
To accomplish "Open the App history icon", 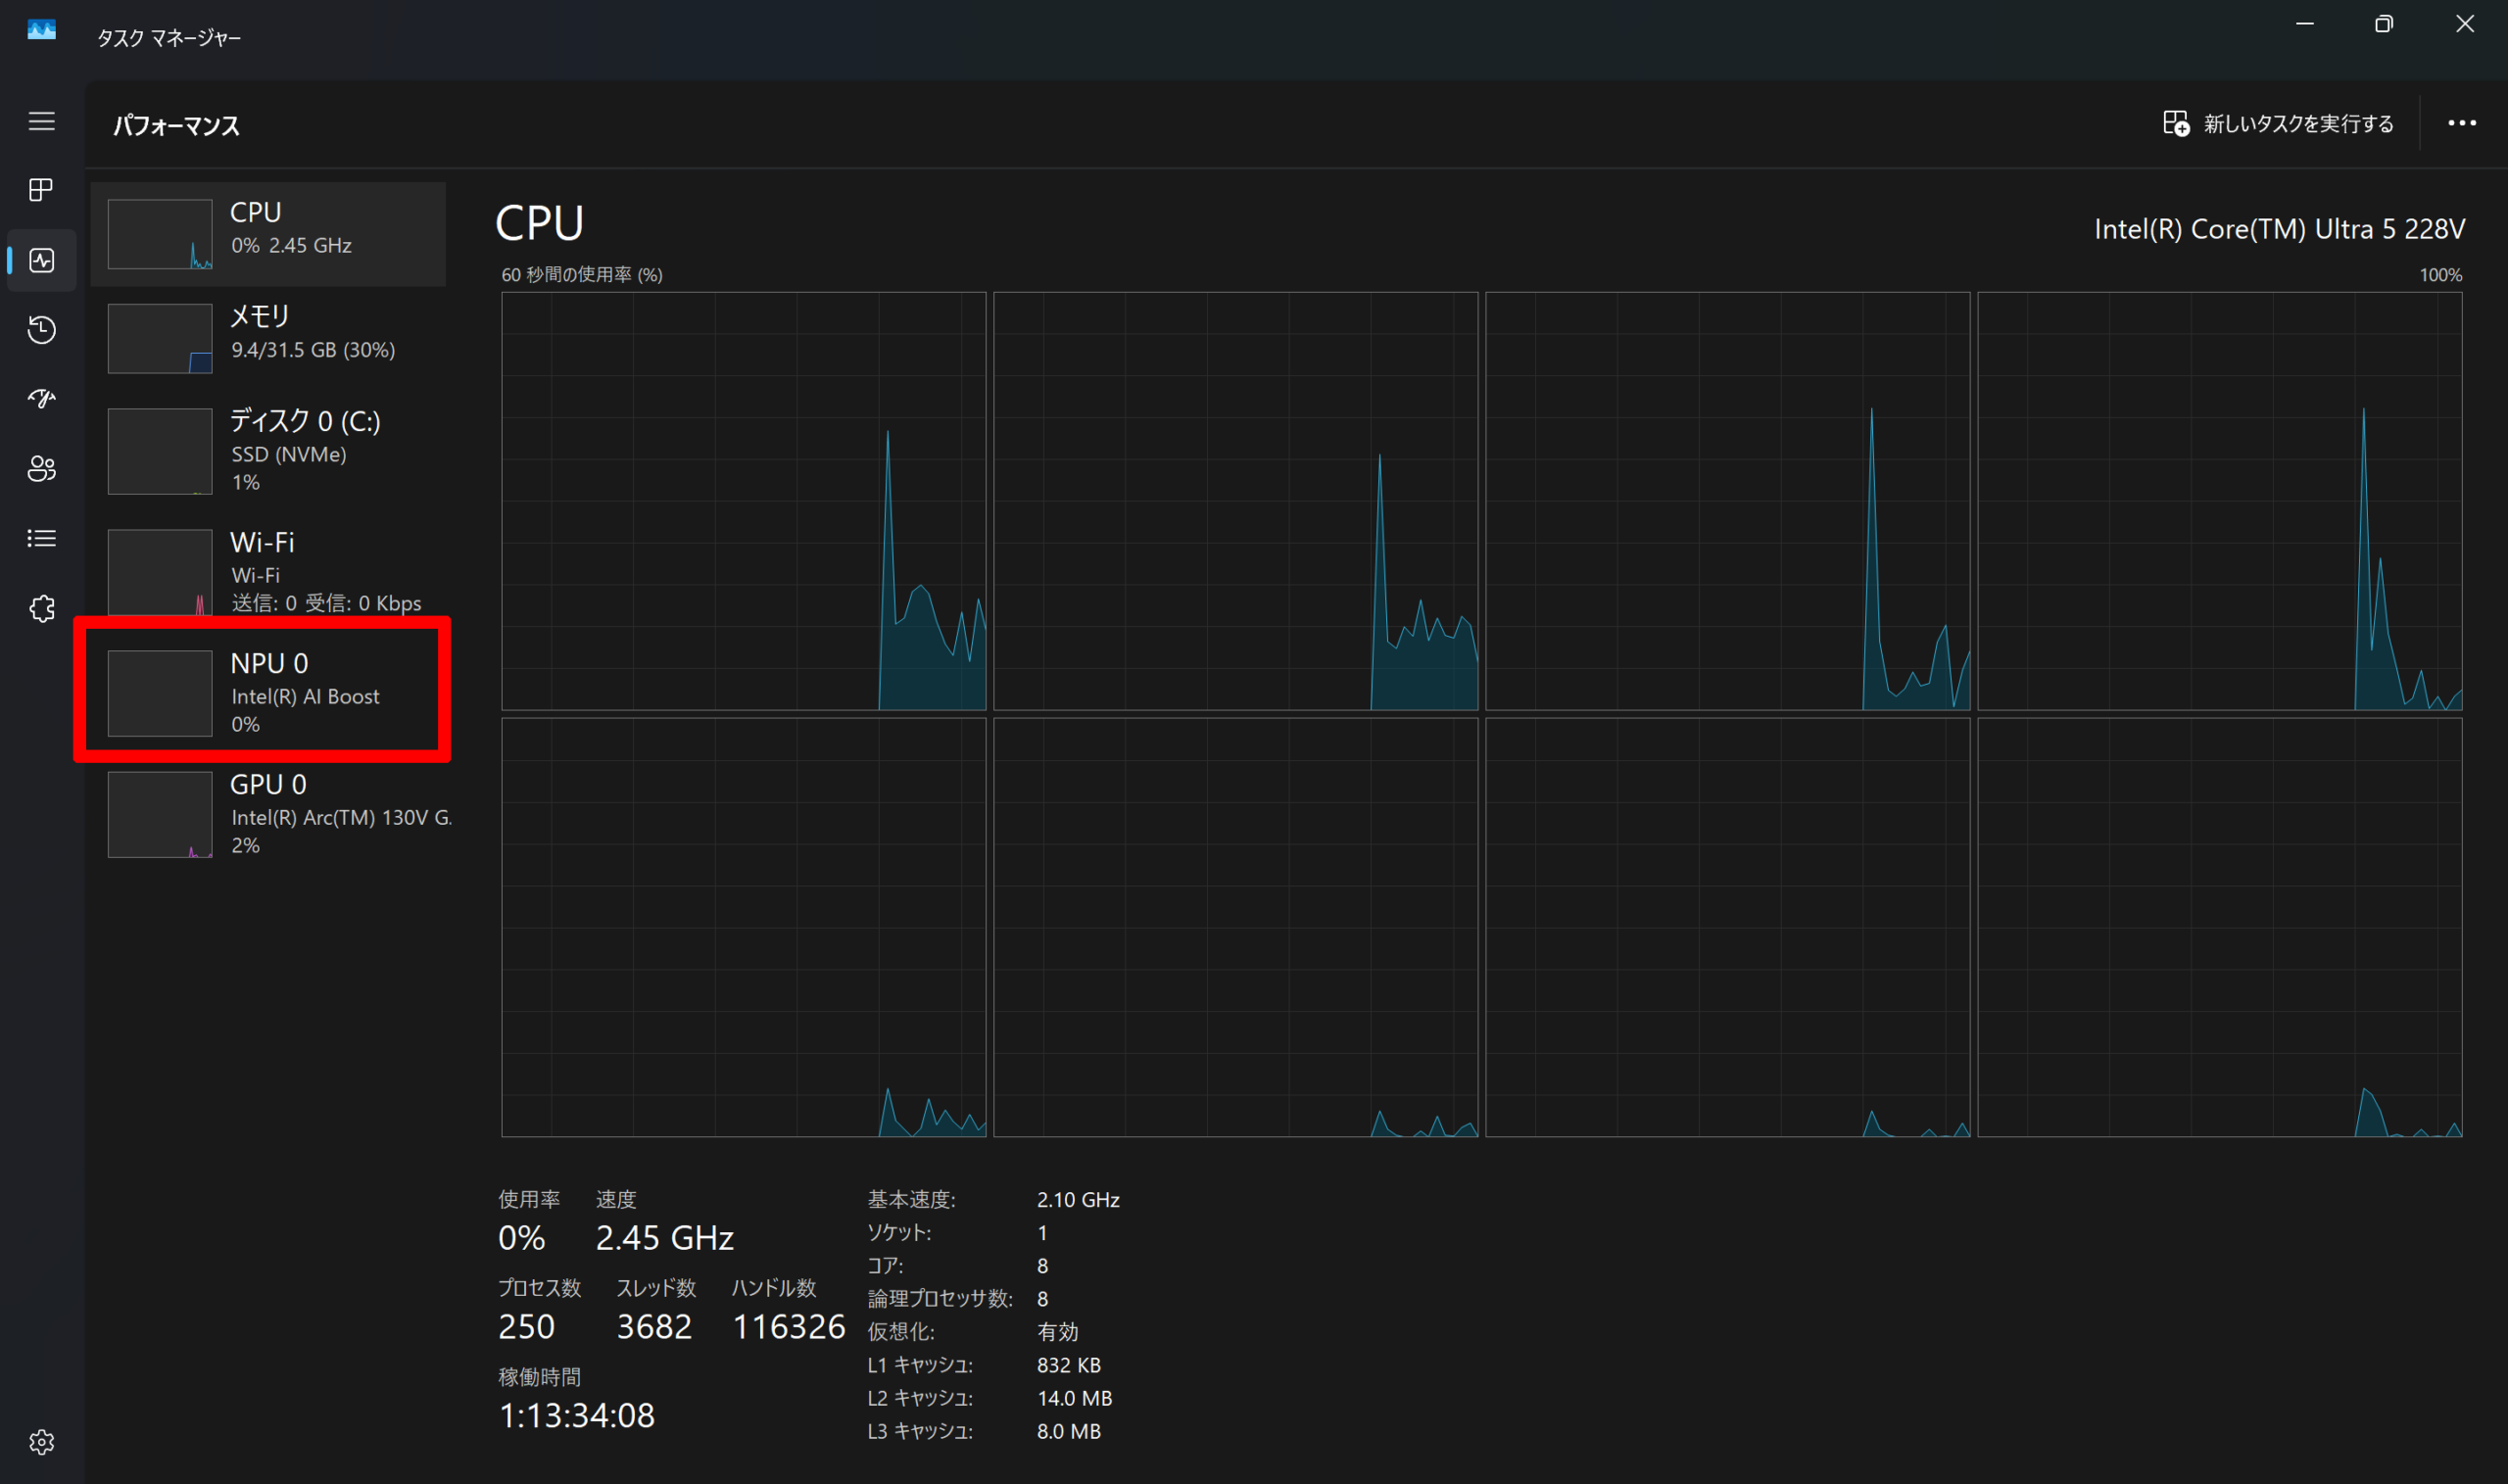I will pos(41,329).
